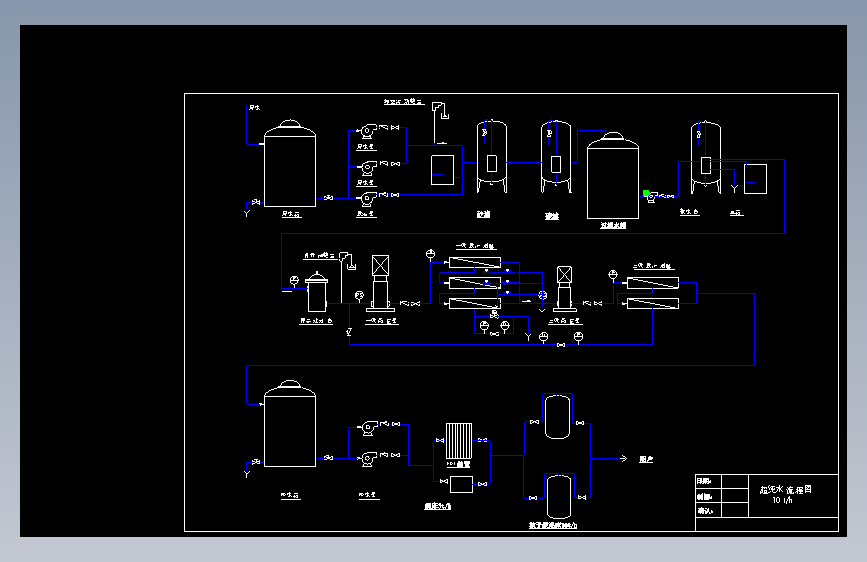
Task: Select the square salt tank at the far right
Action: [x=755, y=179]
